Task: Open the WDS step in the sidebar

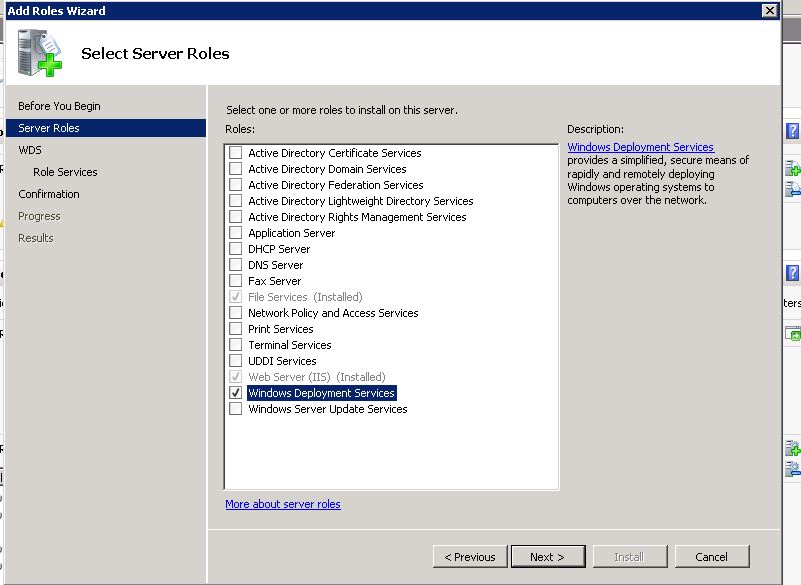Action: (30, 150)
